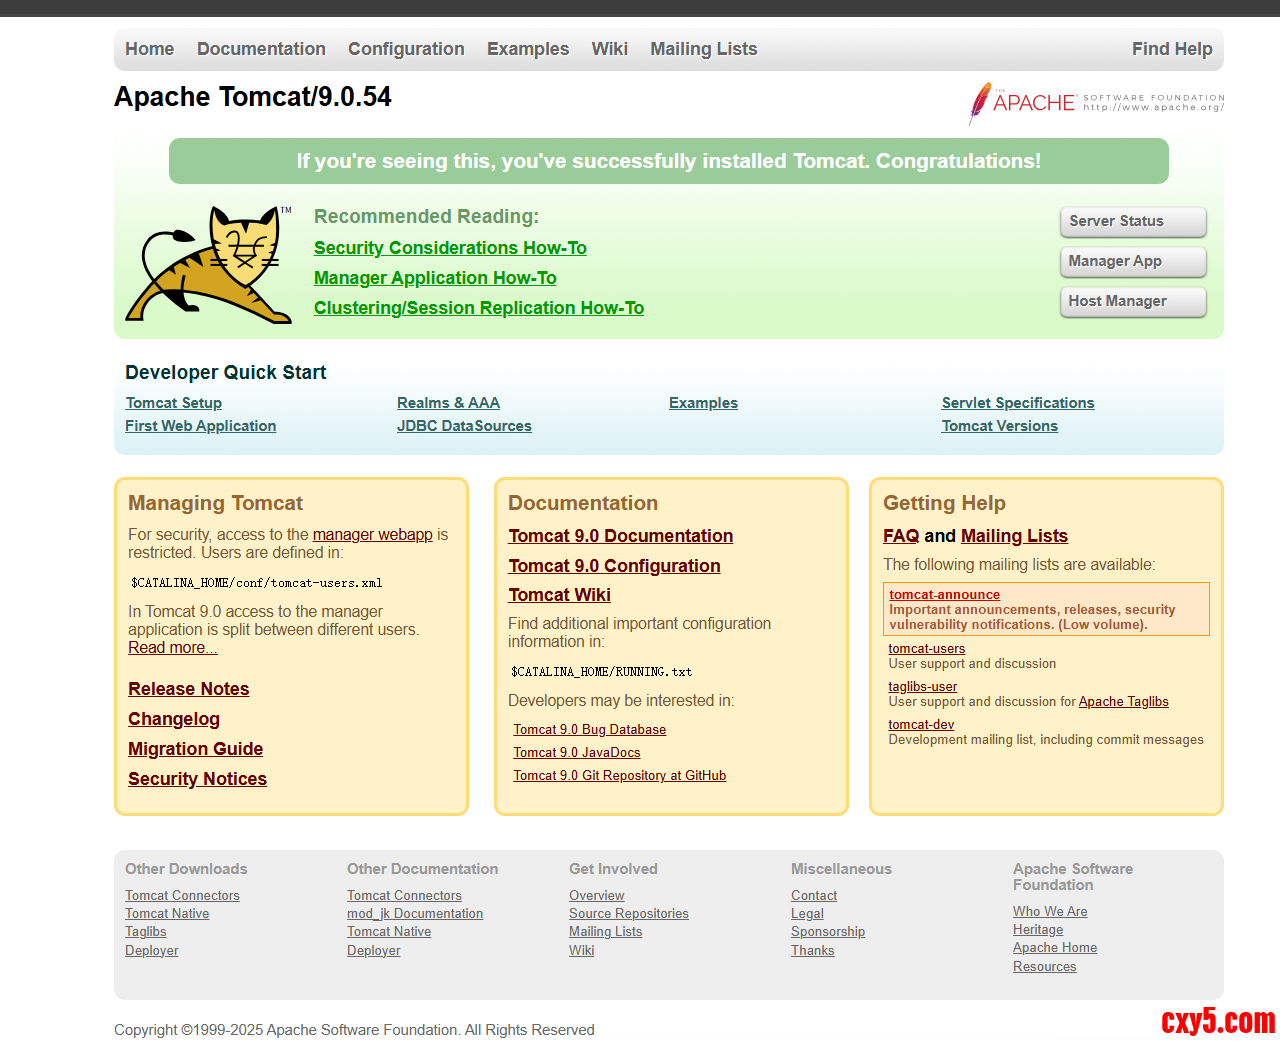
Task: Select Configuration in the top nav bar
Action: (x=406, y=49)
